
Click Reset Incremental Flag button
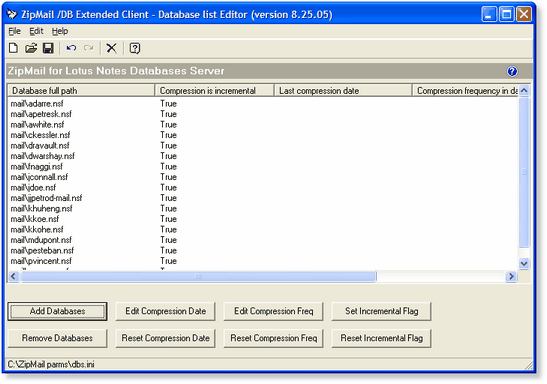(381, 338)
